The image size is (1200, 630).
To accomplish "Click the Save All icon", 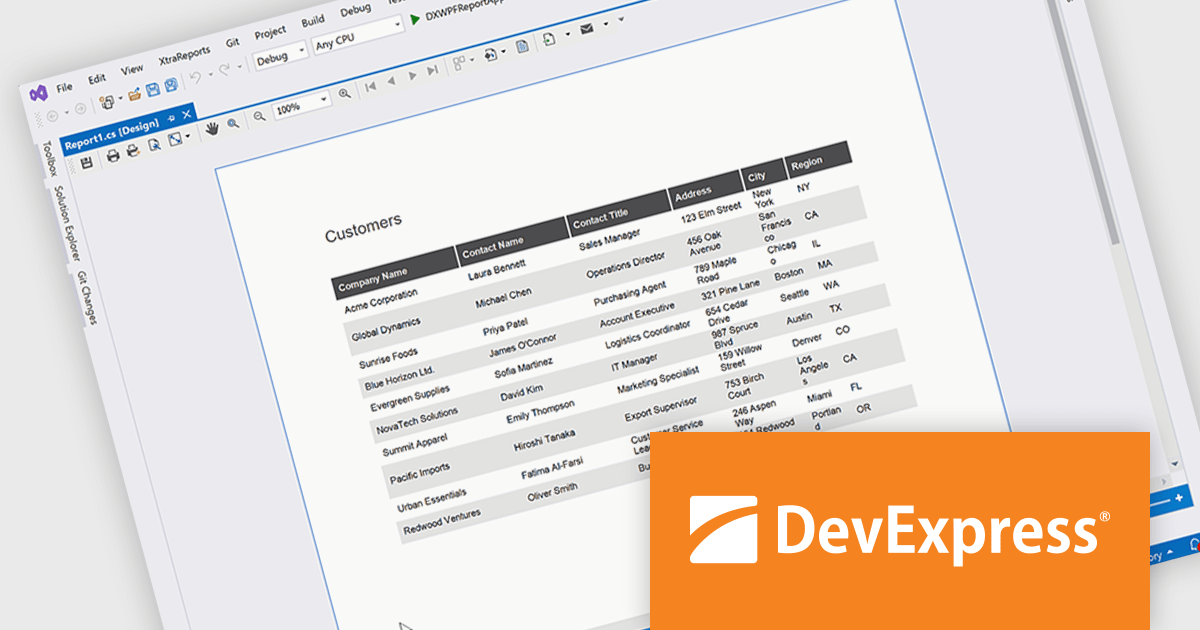I will coord(171,85).
